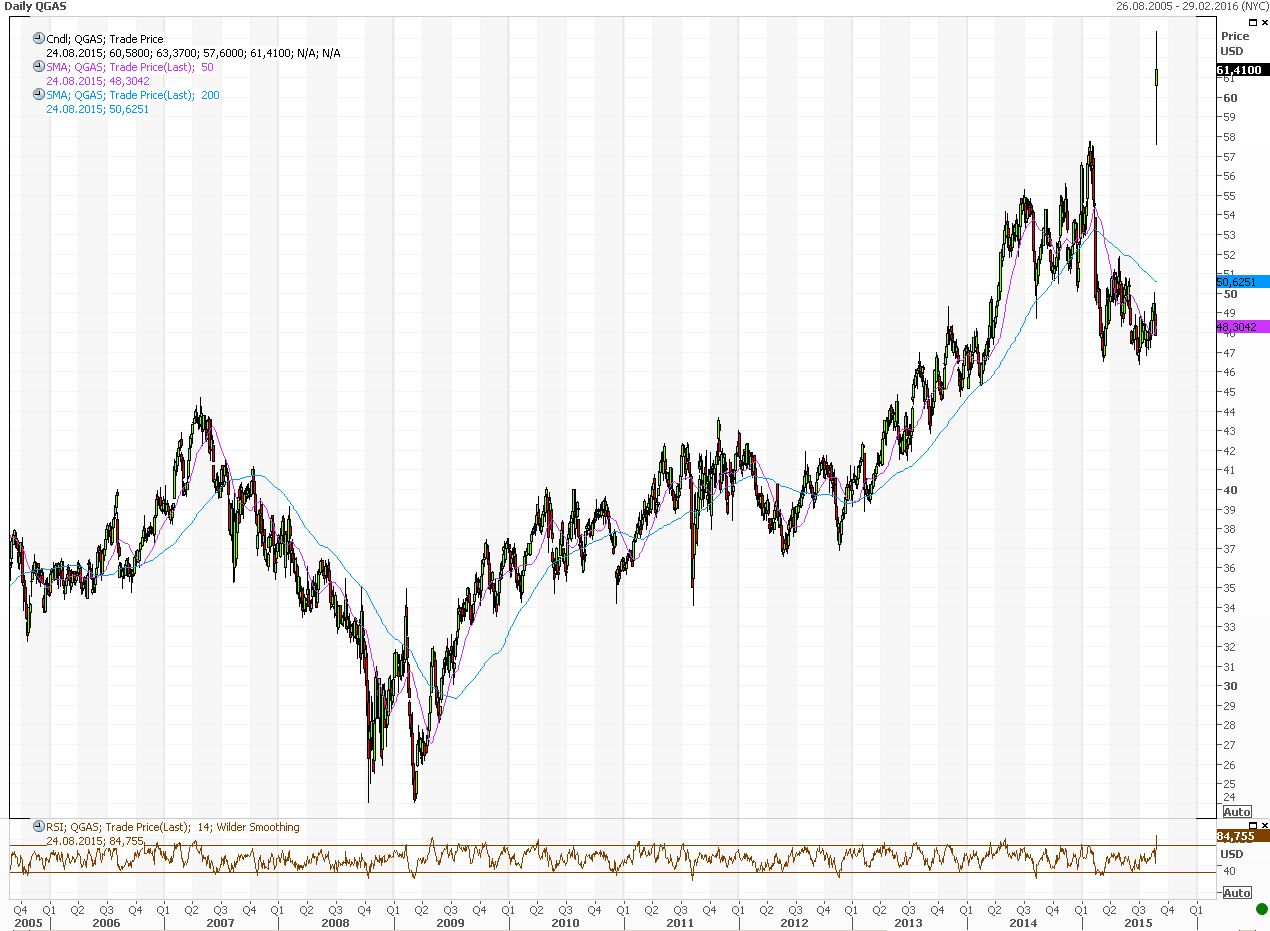Viewport: 1270px width, 931px height.
Task: Click the brown 84,755 RSI value tag
Action: pos(1241,836)
